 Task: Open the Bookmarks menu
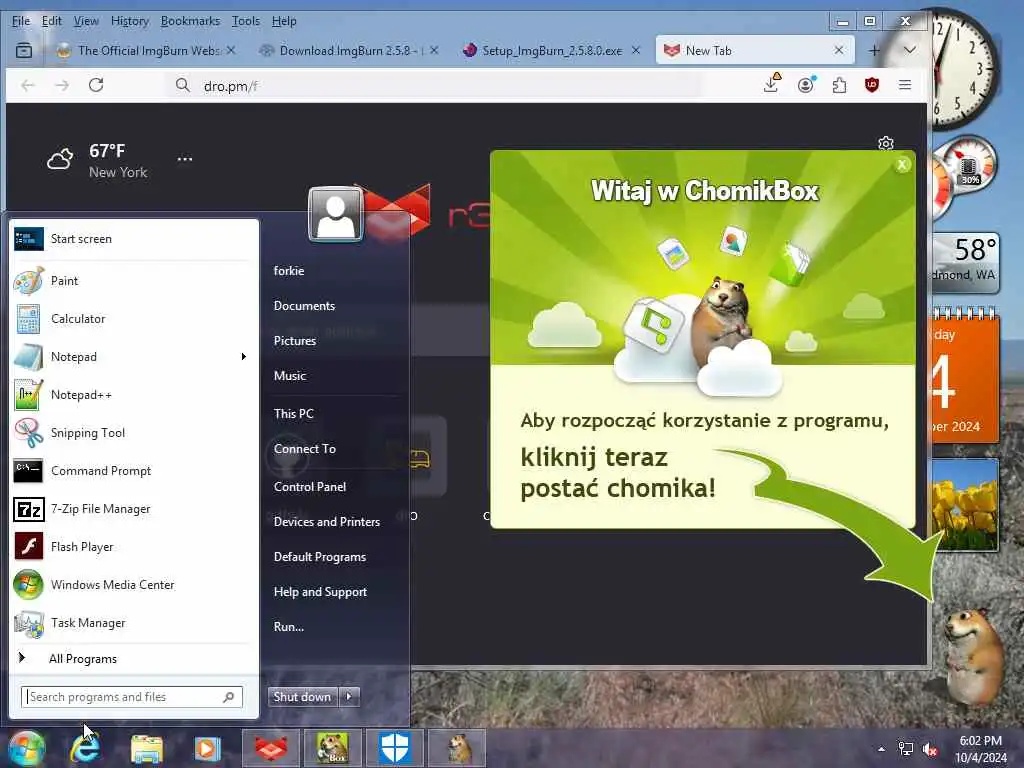pos(190,21)
